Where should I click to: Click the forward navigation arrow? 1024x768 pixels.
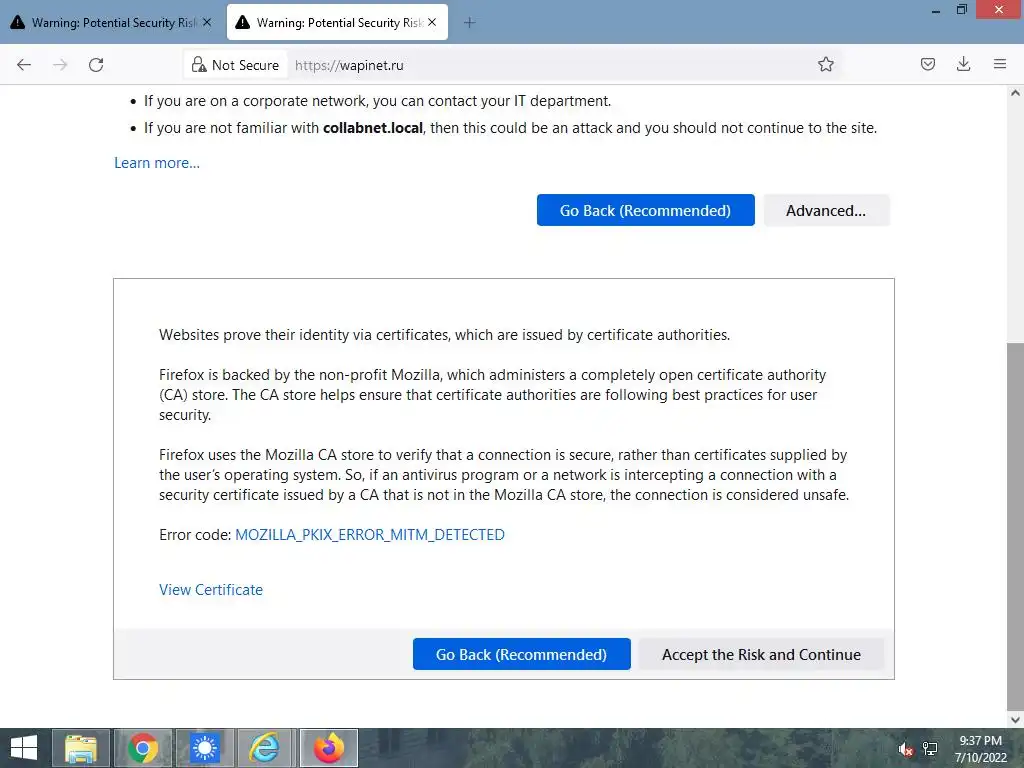60,65
